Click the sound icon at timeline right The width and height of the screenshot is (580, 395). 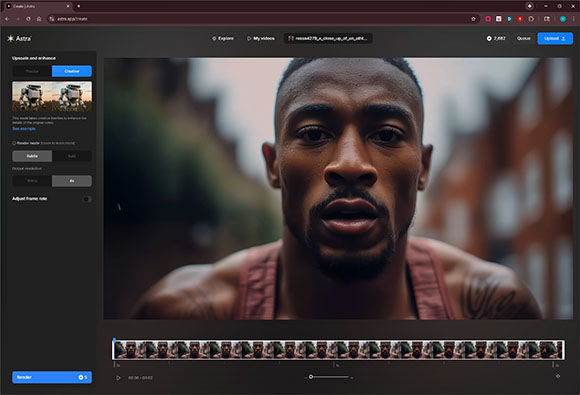point(558,377)
